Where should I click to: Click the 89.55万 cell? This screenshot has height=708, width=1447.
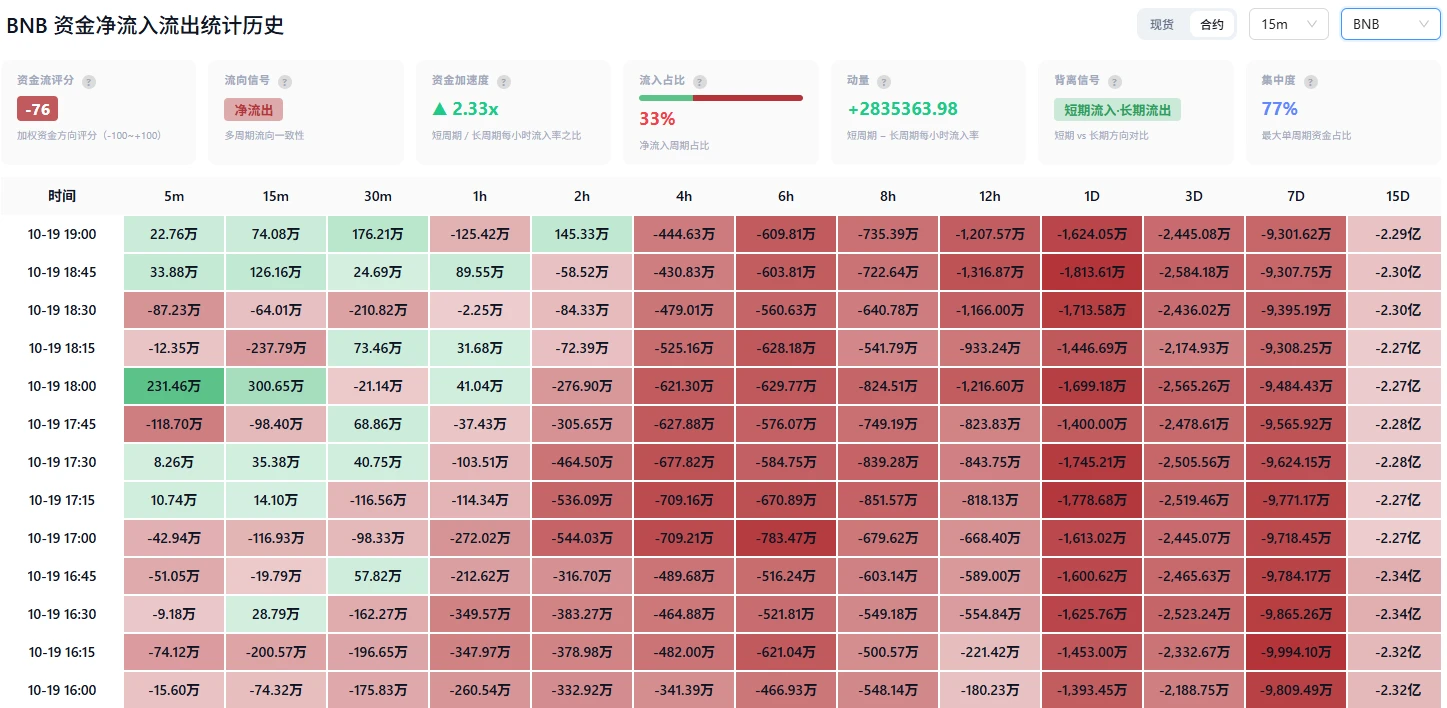480,272
